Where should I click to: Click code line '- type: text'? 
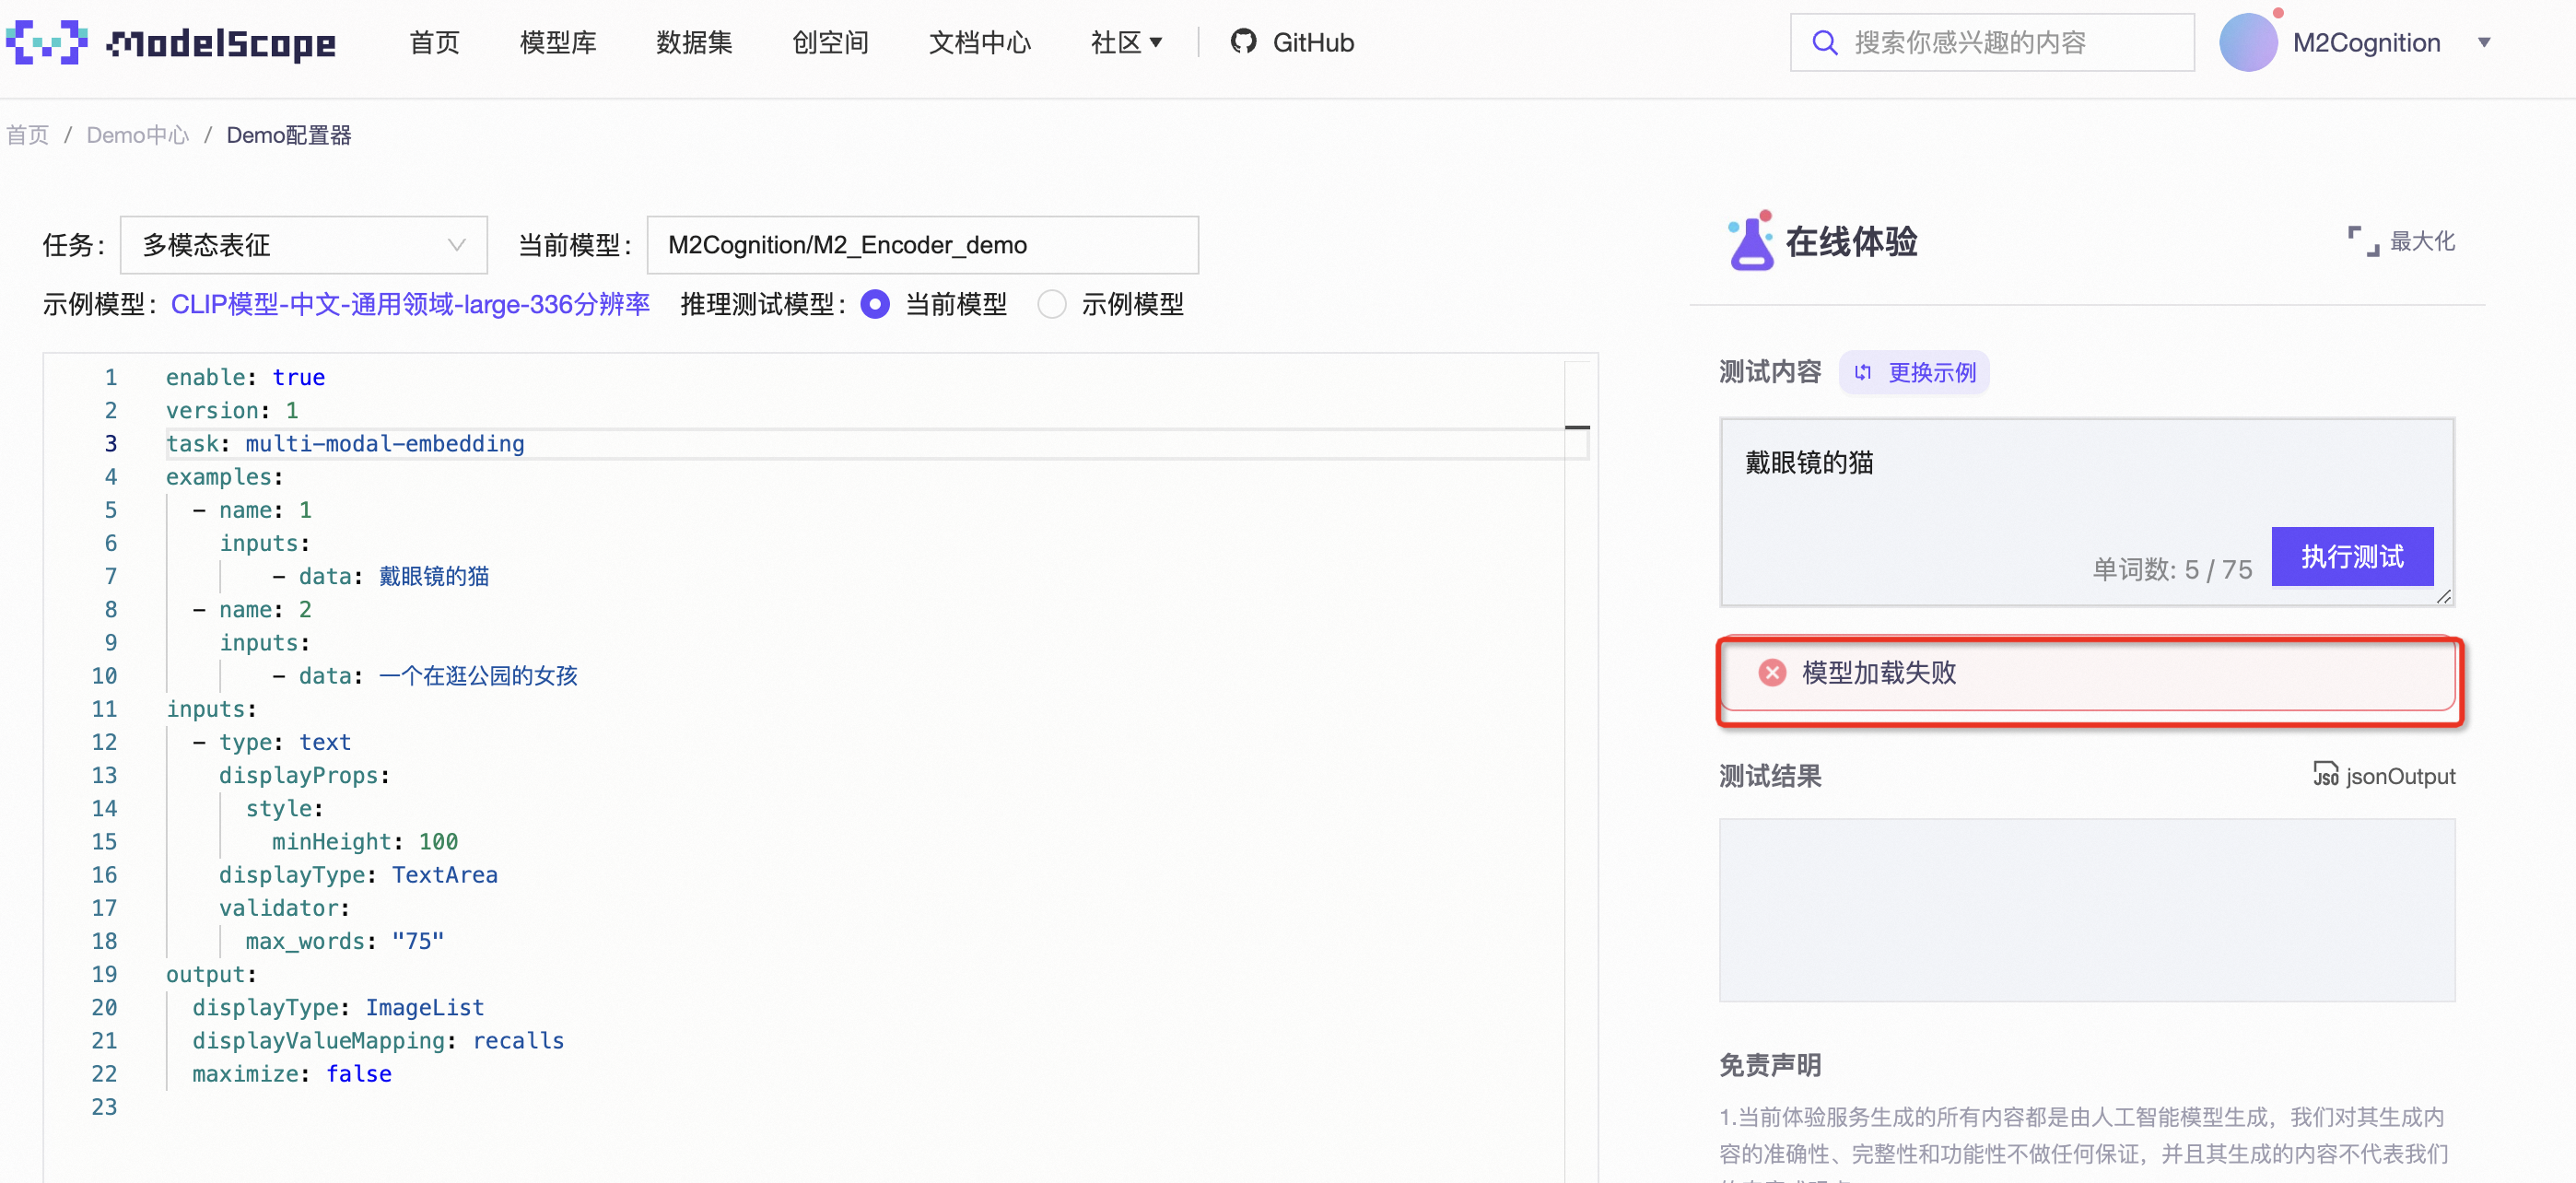272,742
